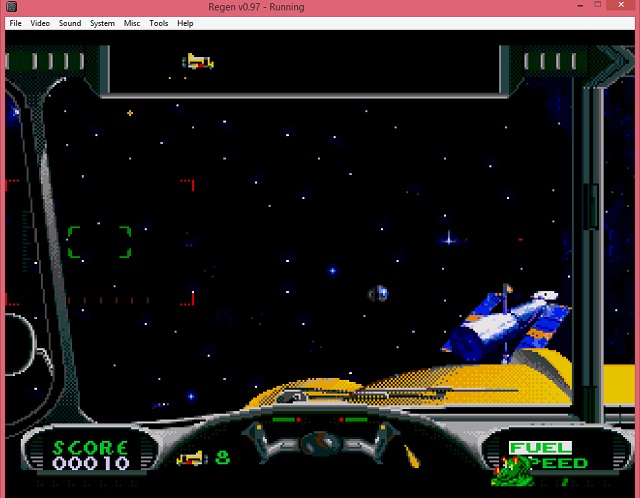Click the cockpit steering yoke center
The image size is (640, 498).
[320, 443]
